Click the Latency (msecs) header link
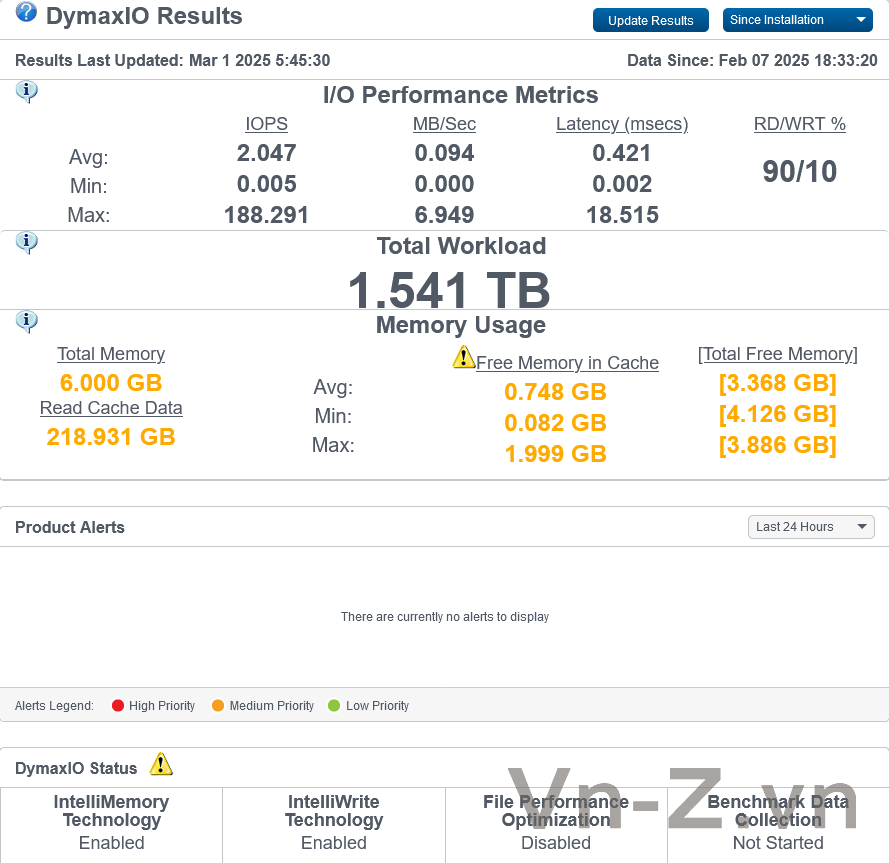 point(622,124)
